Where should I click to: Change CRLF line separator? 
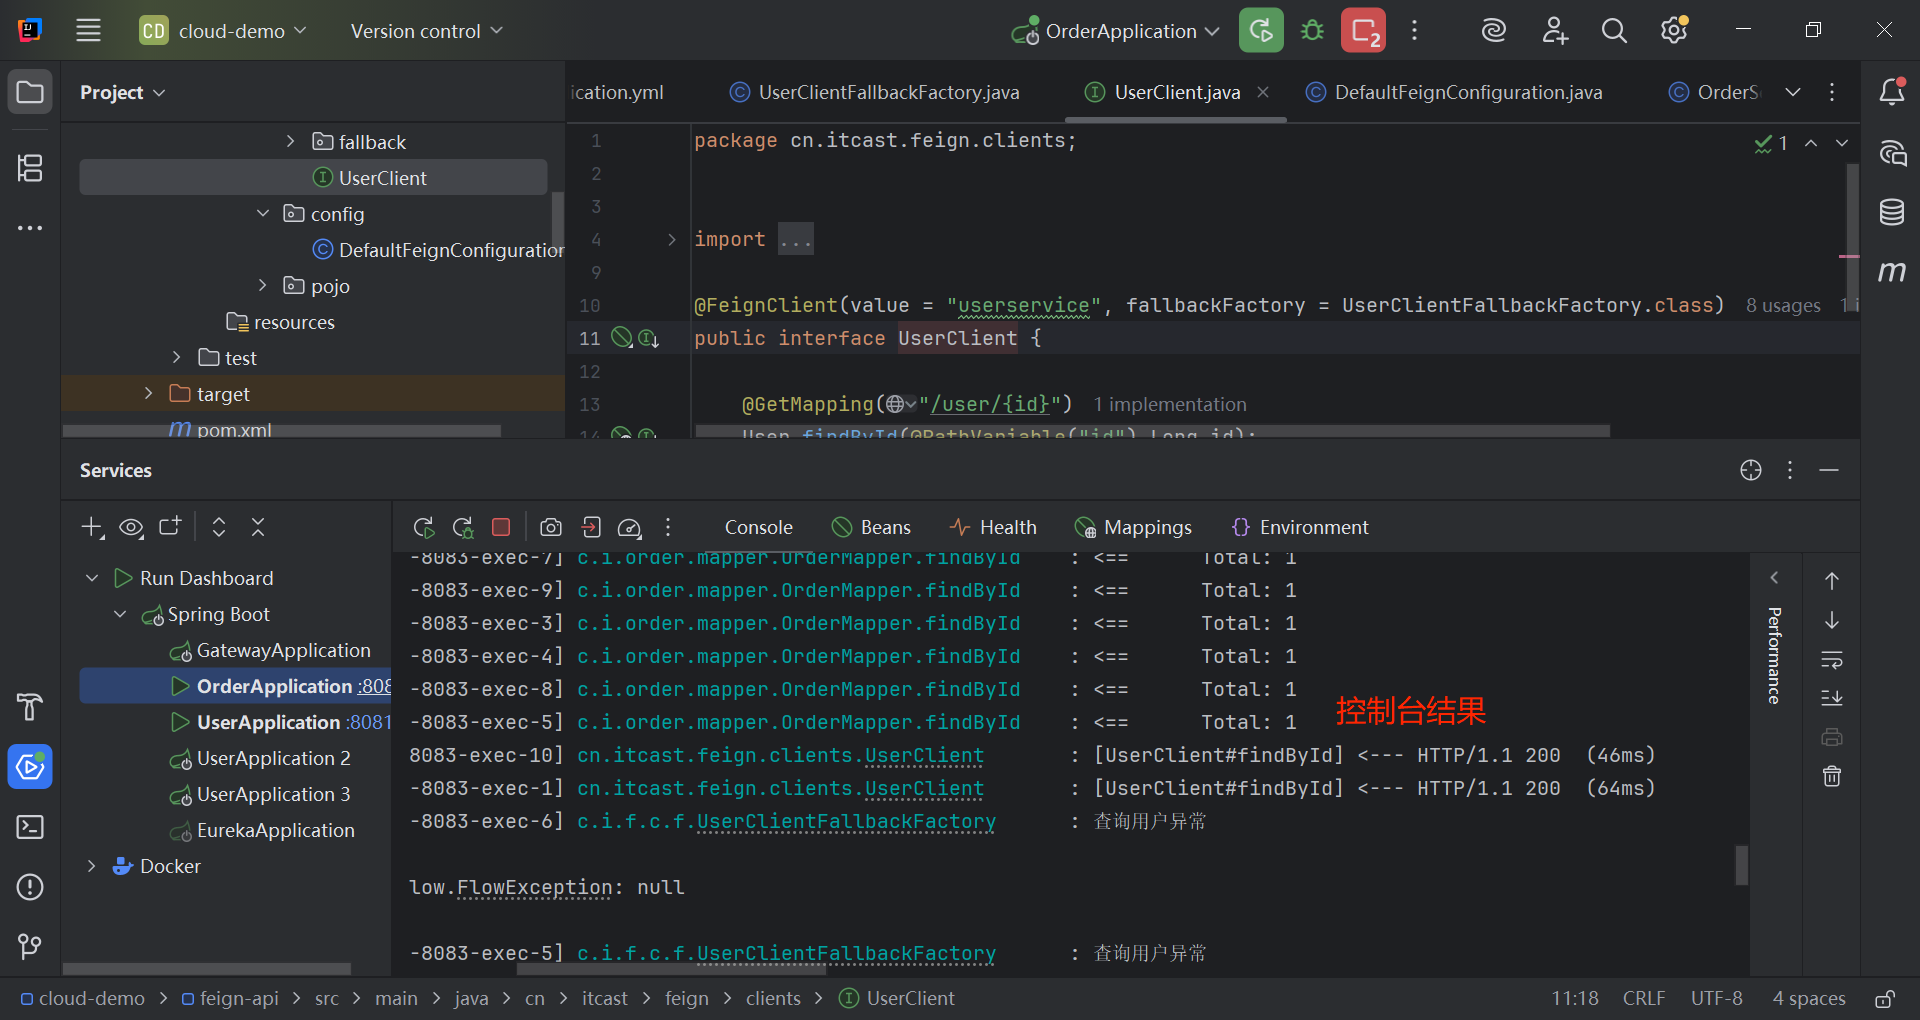[1644, 998]
